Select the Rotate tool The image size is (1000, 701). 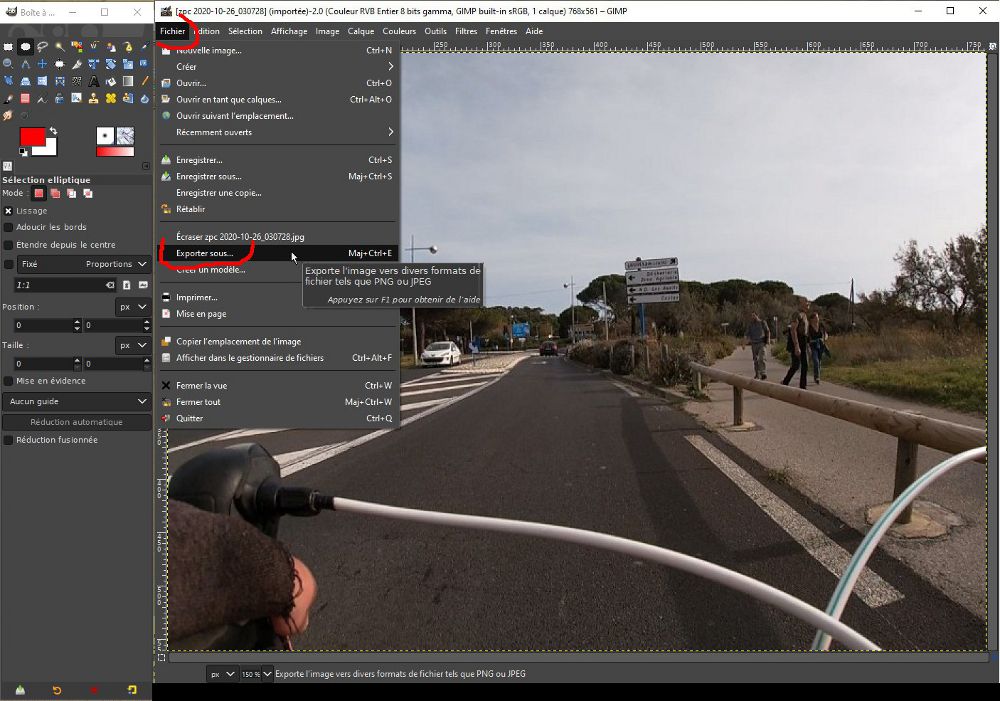click(x=111, y=64)
